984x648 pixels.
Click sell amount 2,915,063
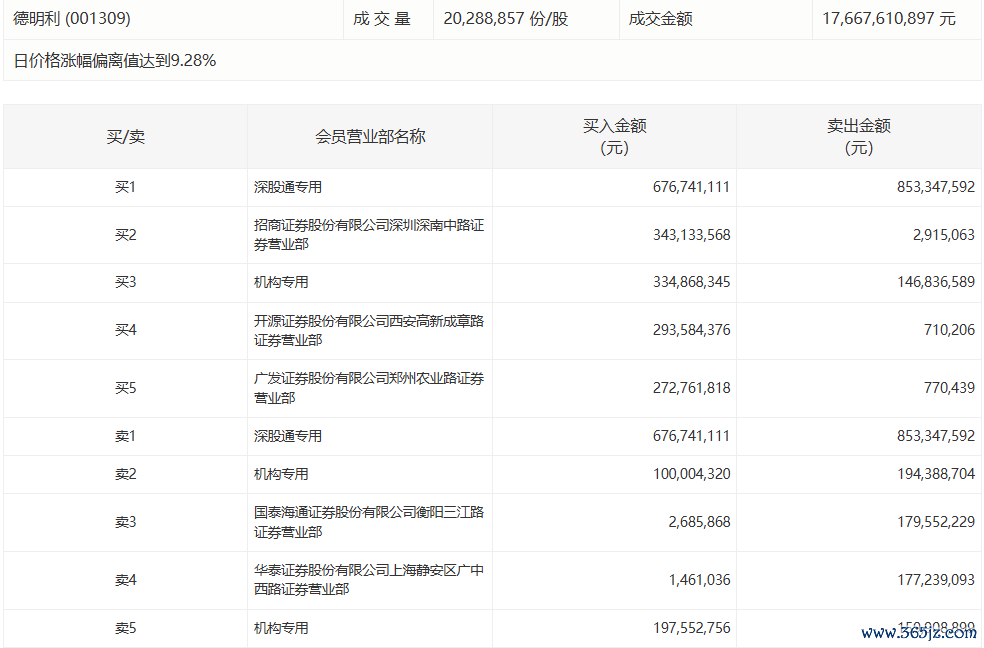[x=944, y=235]
